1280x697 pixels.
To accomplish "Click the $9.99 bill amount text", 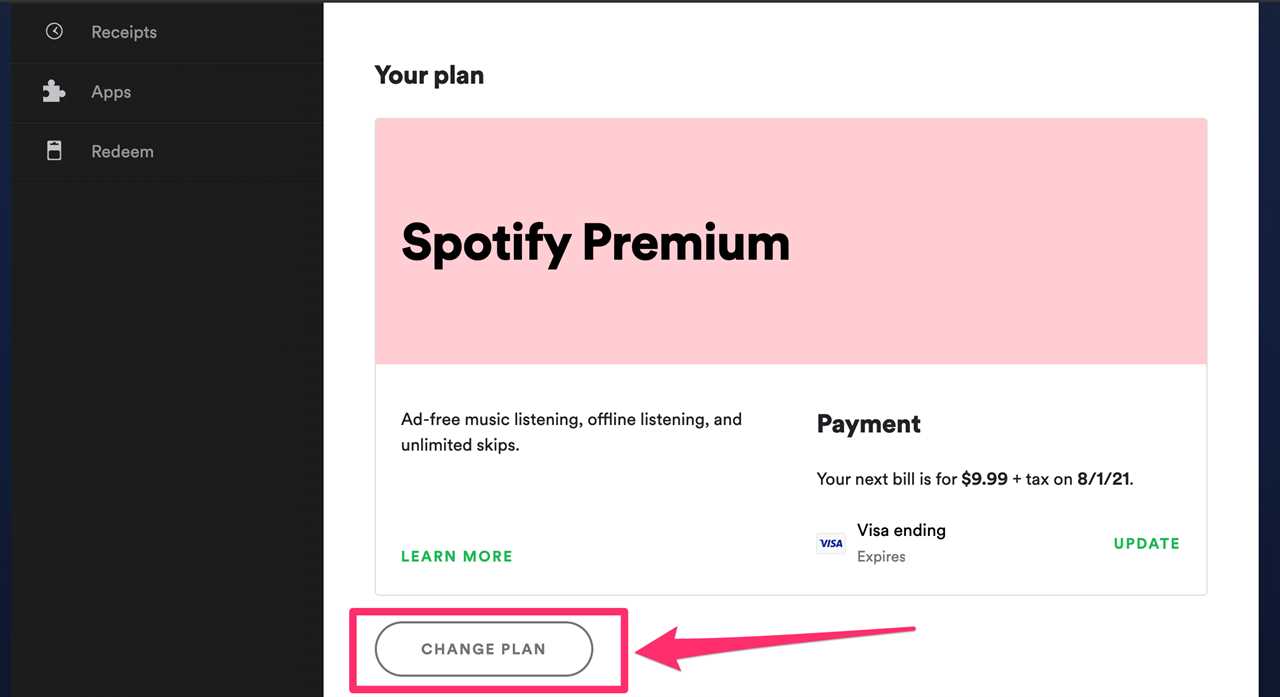I will 983,479.
